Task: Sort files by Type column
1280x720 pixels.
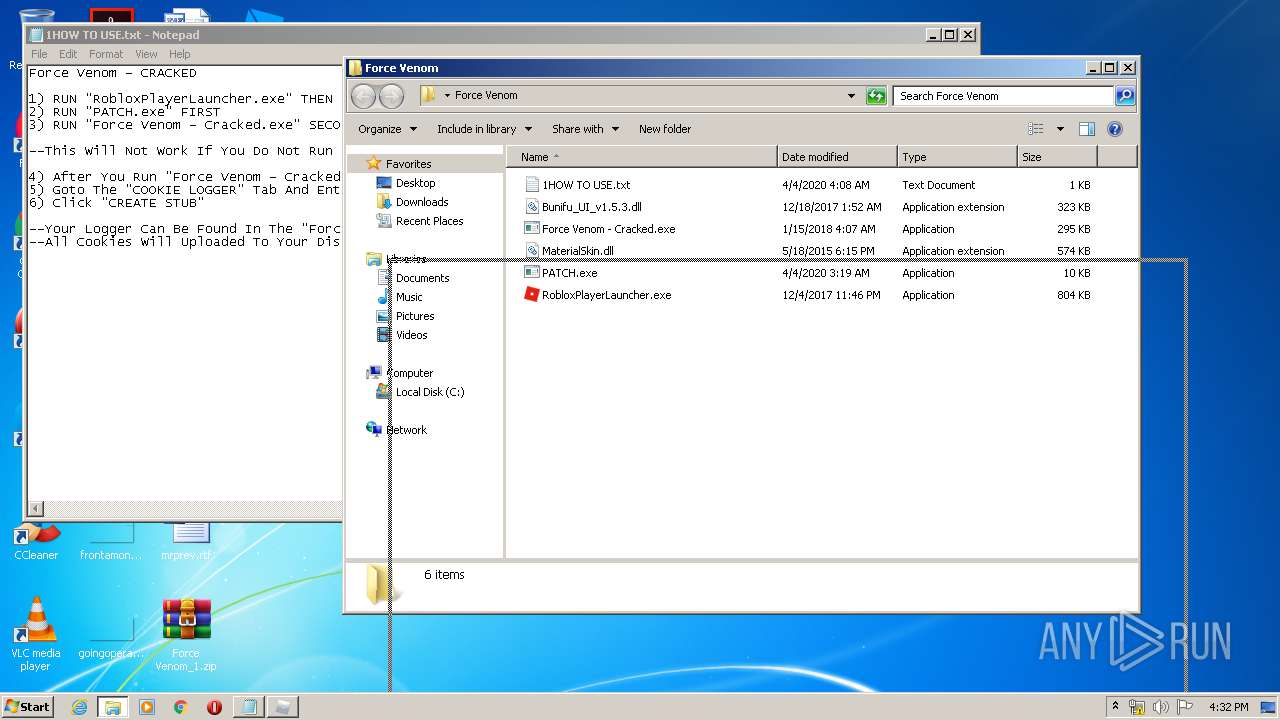Action: [x=957, y=157]
